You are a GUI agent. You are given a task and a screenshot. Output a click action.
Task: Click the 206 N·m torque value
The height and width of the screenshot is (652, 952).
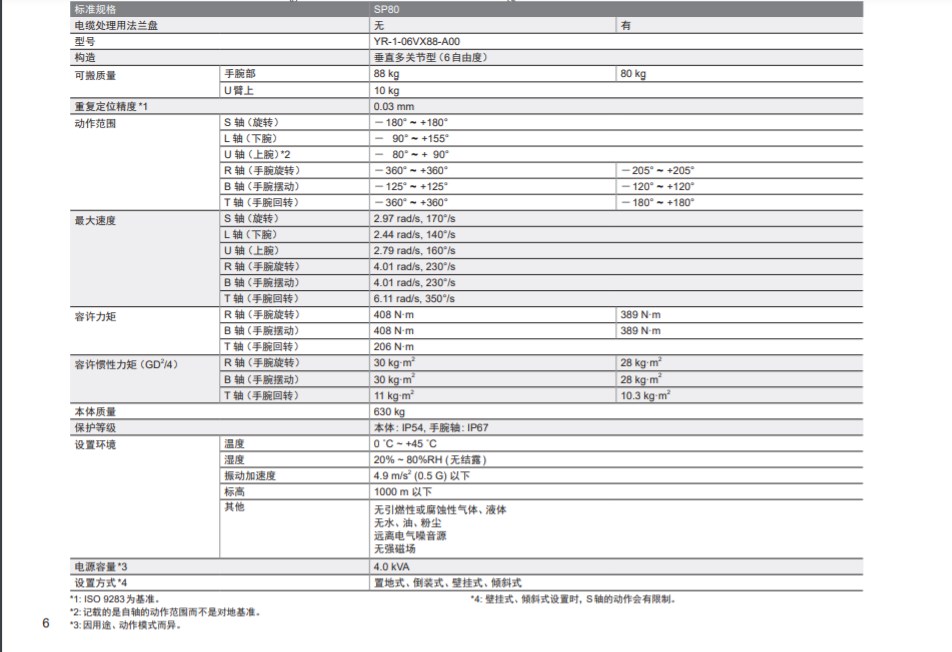click(x=393, y=347)
